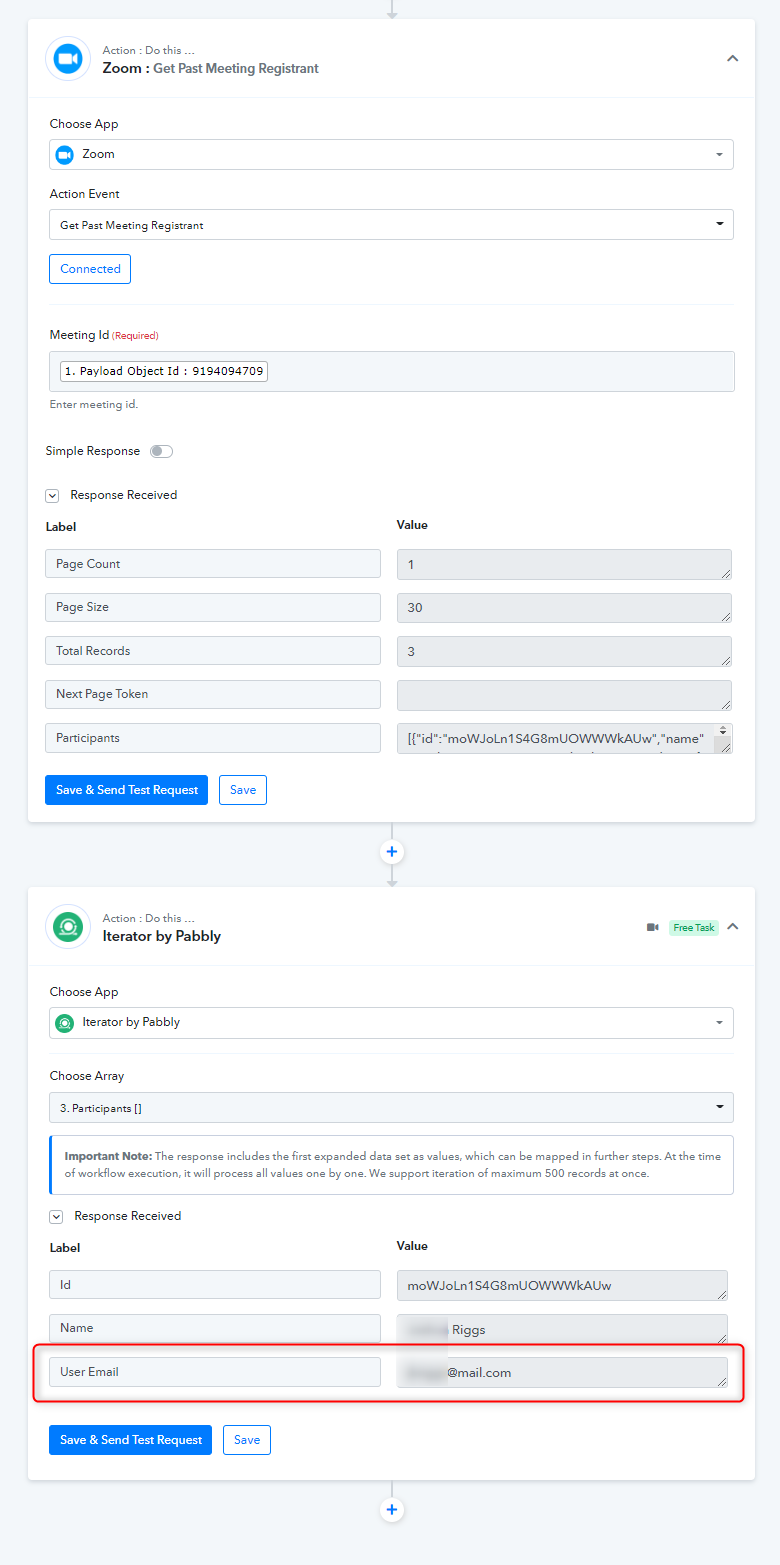
Task: Click the Page Count label field
Action: pos(213,564)
